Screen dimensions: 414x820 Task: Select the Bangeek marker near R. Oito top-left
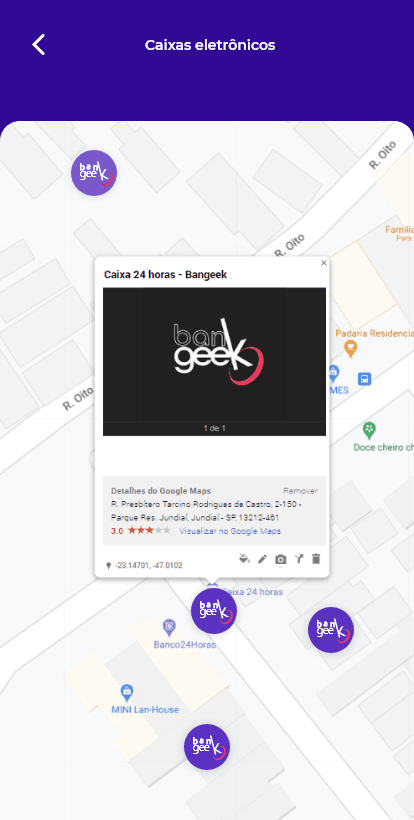tap(94, 173)
